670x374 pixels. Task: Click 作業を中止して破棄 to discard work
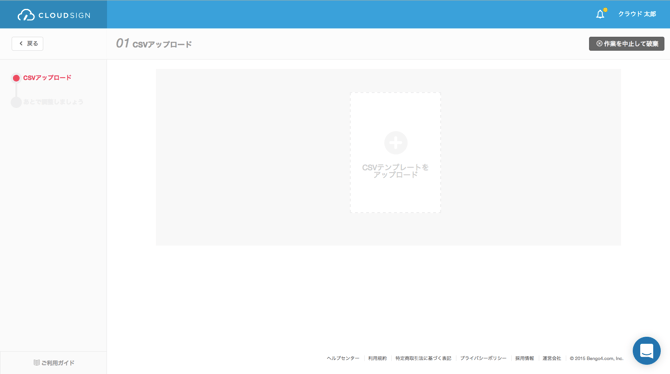(x=626, y=44)
